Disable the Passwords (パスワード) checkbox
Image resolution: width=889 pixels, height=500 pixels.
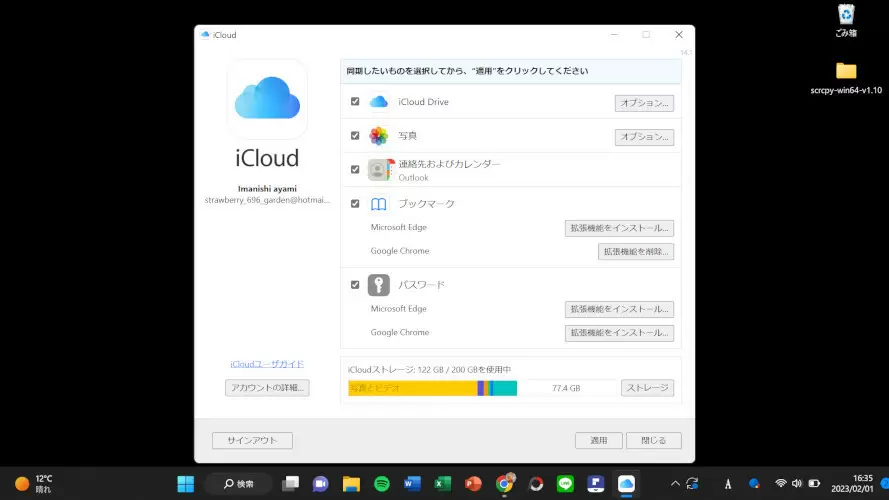click(355, 285)
